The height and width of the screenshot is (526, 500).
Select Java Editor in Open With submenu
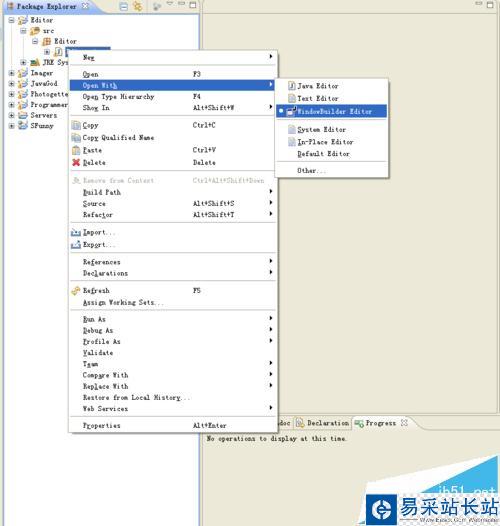(x=332, y=86)
